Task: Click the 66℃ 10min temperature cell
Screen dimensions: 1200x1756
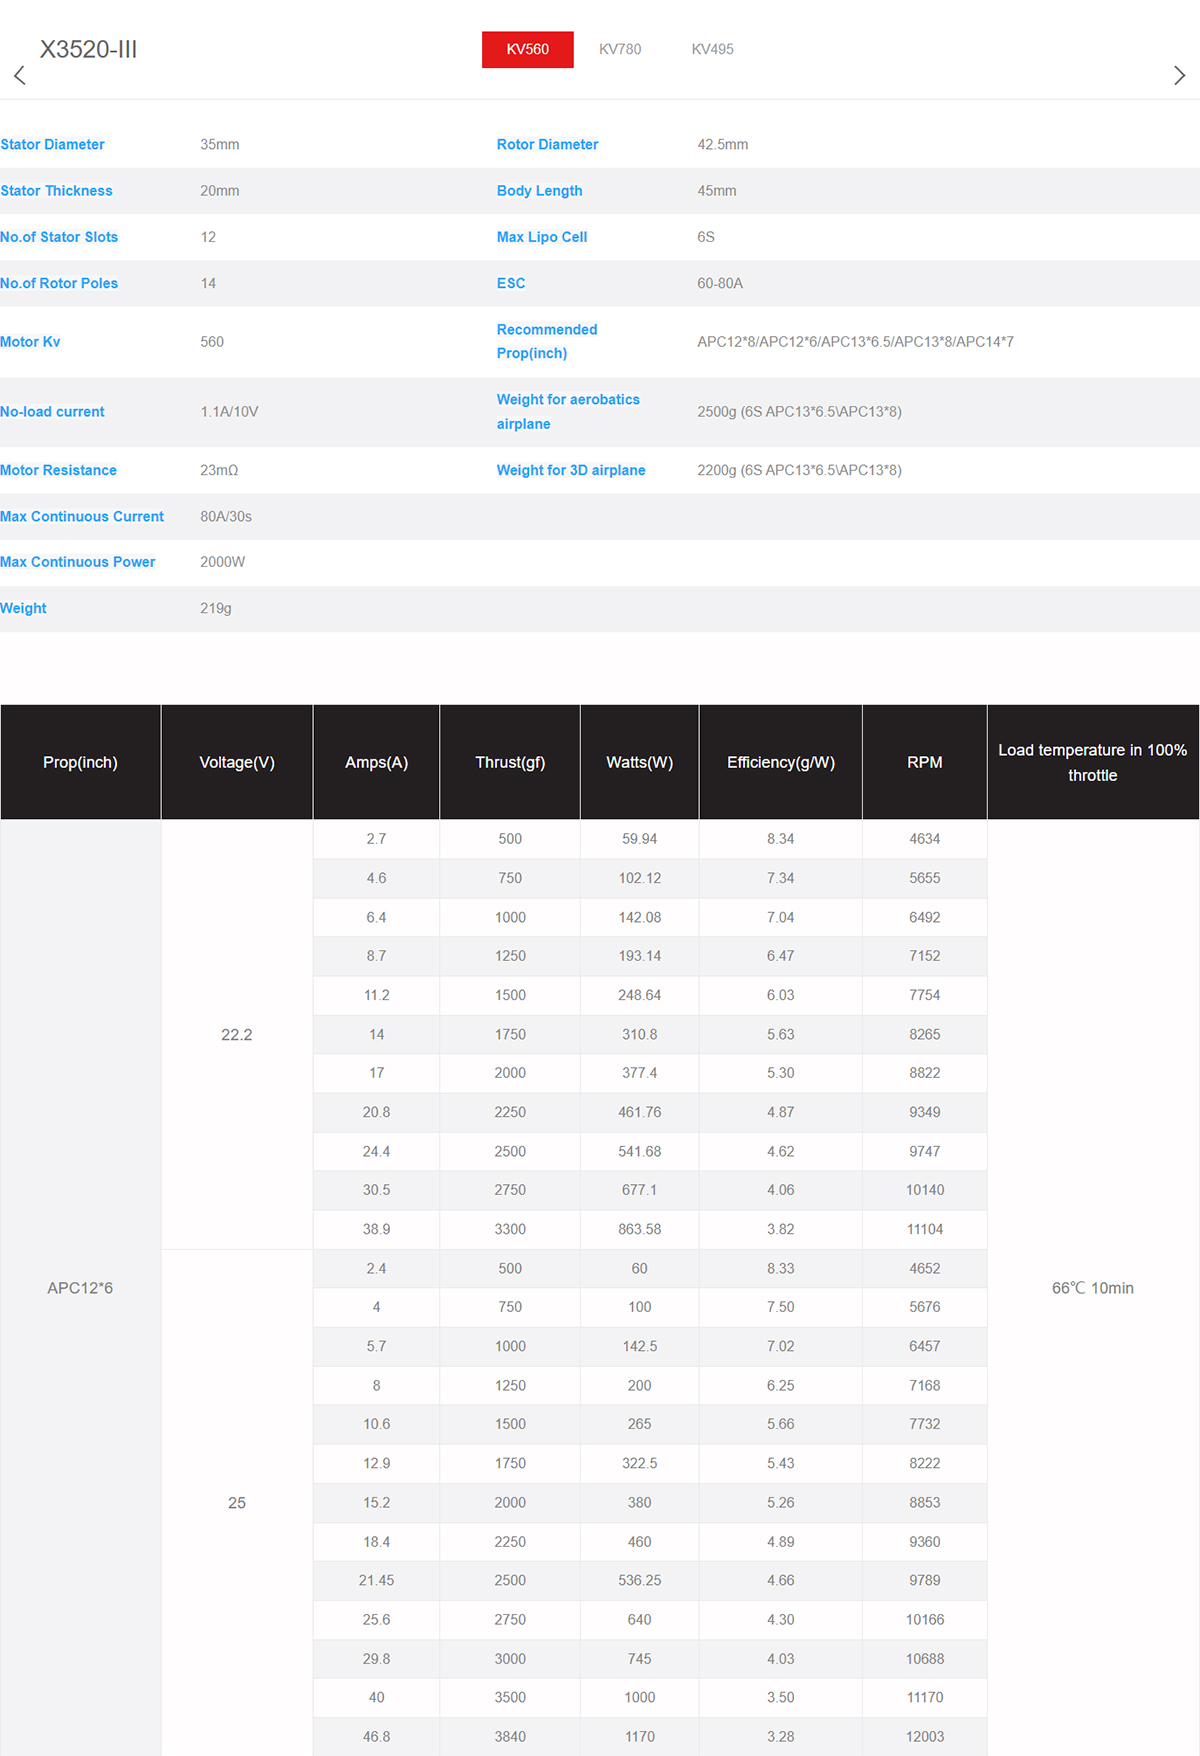Action: coord(1092,1288)
